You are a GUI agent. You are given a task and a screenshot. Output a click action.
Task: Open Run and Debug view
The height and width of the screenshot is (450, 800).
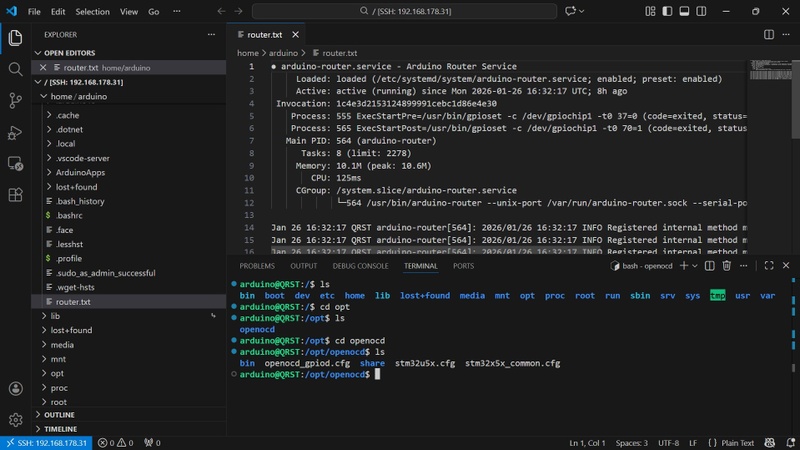[x=15, y=133]
